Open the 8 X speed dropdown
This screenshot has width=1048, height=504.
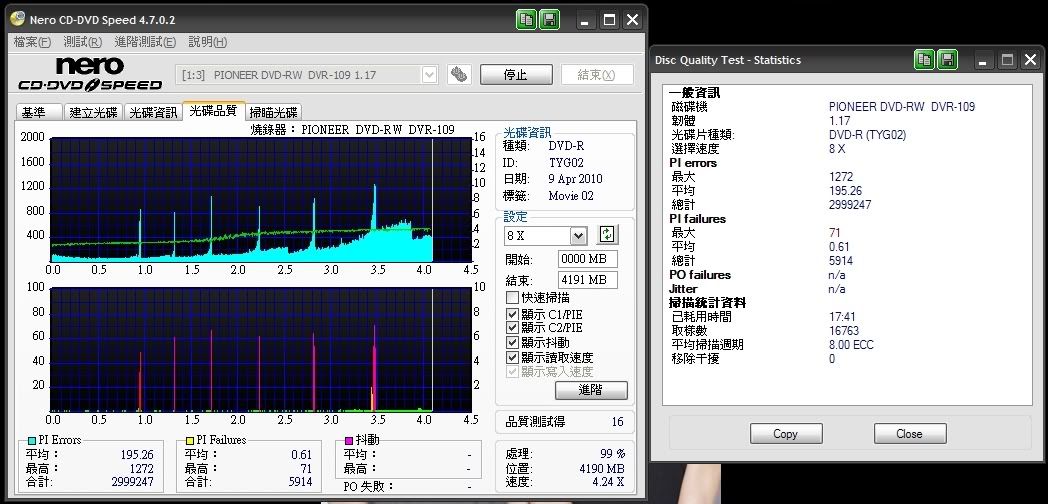point(578,236)
